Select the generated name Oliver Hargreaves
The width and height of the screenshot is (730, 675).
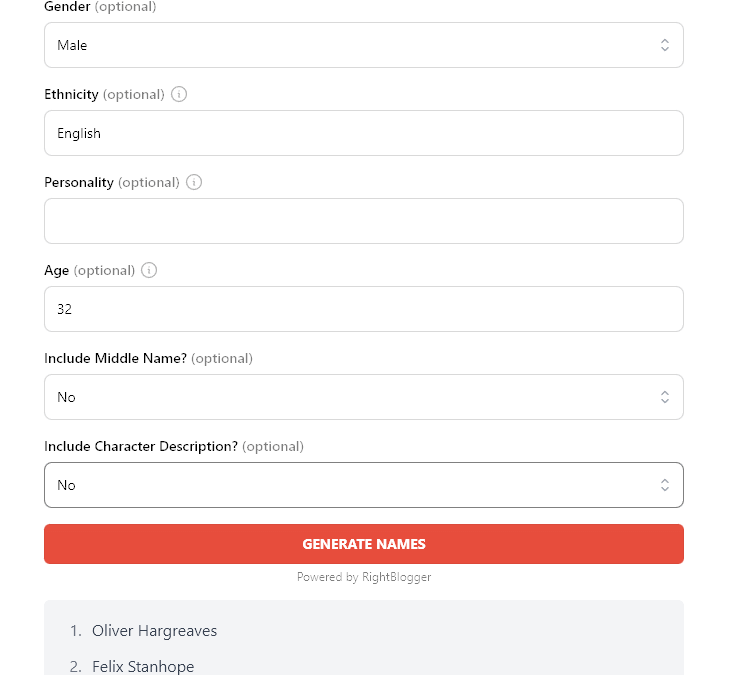[x=154, y=631]
